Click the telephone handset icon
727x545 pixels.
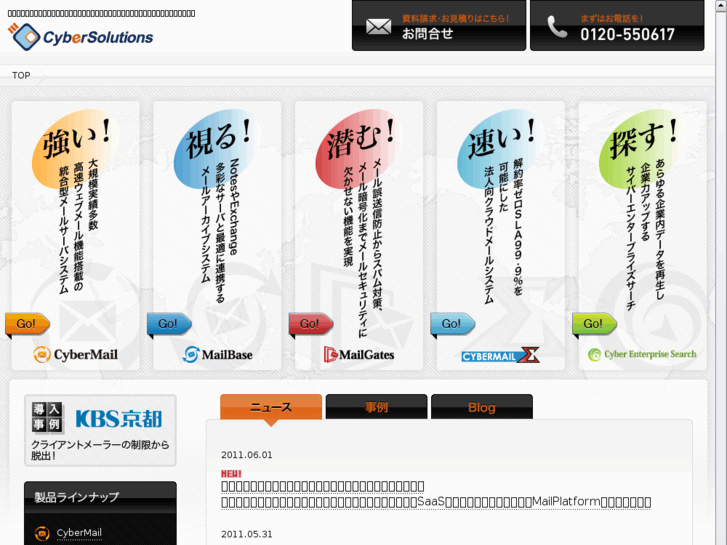557,26
